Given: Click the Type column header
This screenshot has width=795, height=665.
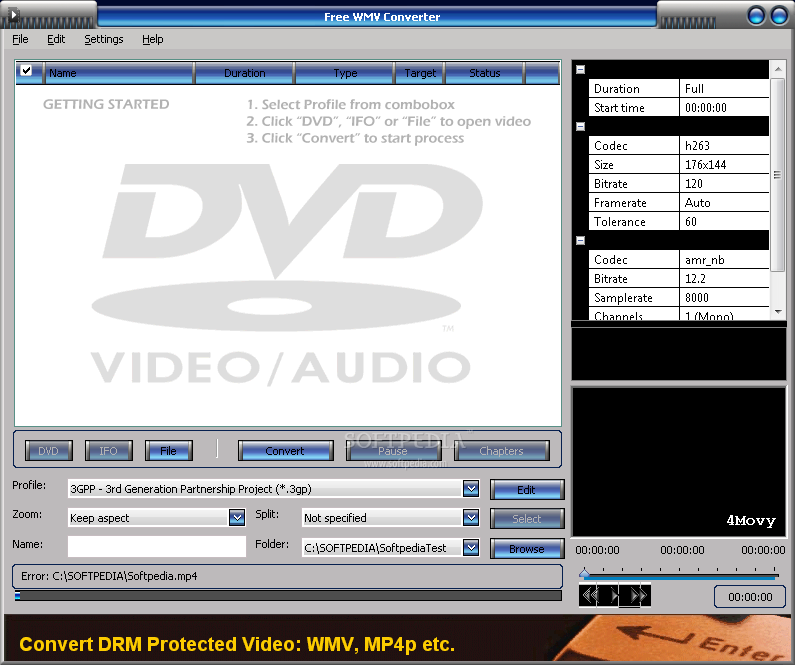Looking at the screenshot, I should tap(345, 73).
